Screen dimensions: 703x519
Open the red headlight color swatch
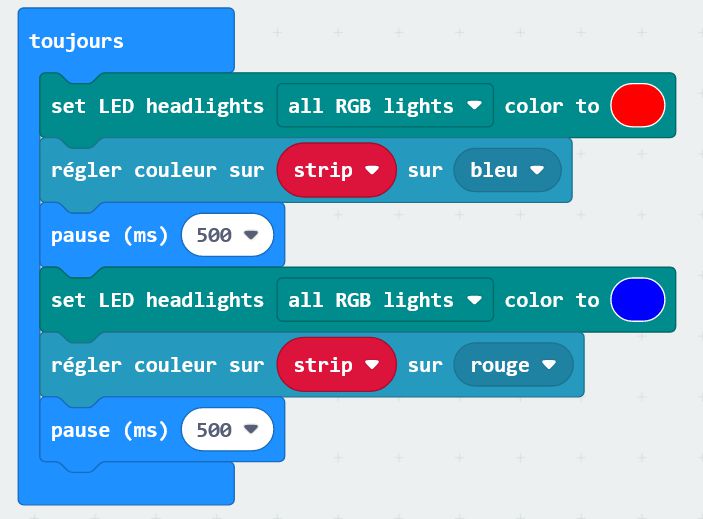coord(638,106)
